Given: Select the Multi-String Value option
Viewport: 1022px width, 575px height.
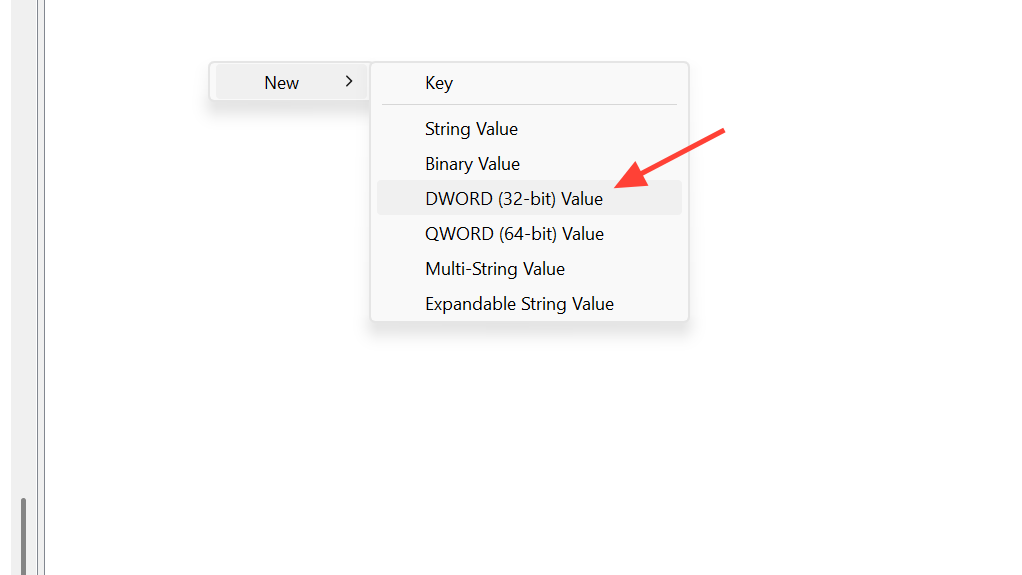Looking at the screenshot, I should [x=495, y=269].
